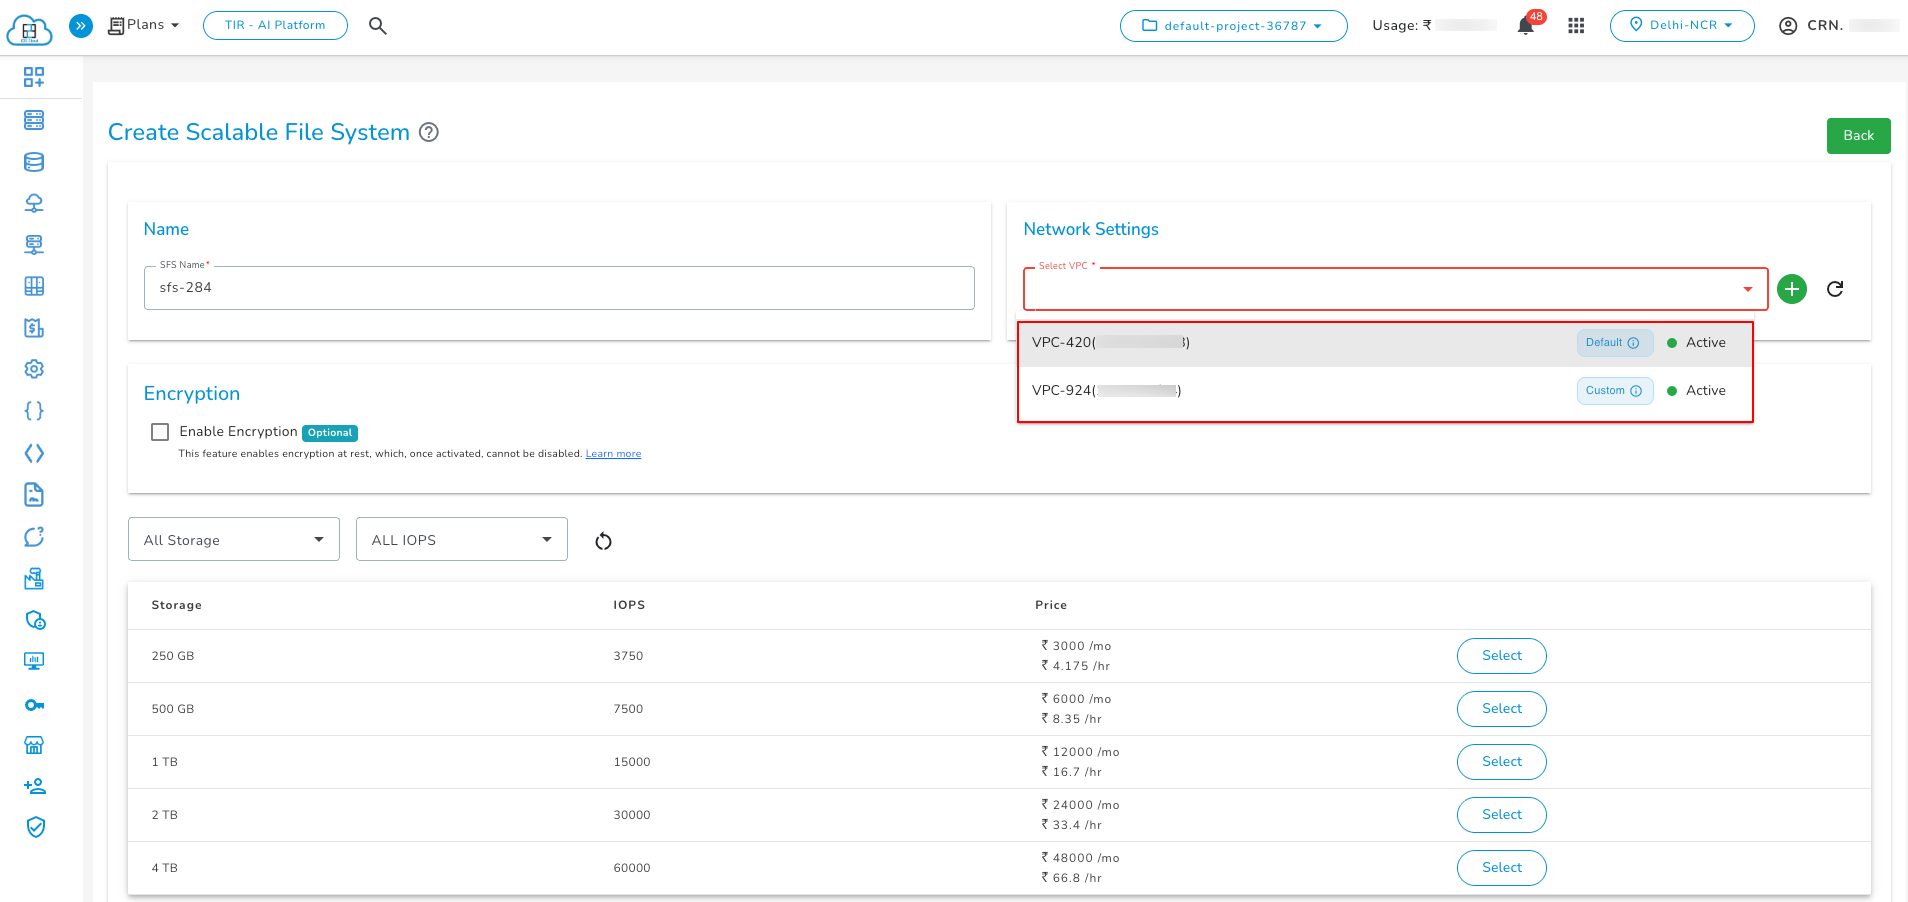Open the search icon in the top bar
The image size is (1908, 902).
tap(378, 26)
